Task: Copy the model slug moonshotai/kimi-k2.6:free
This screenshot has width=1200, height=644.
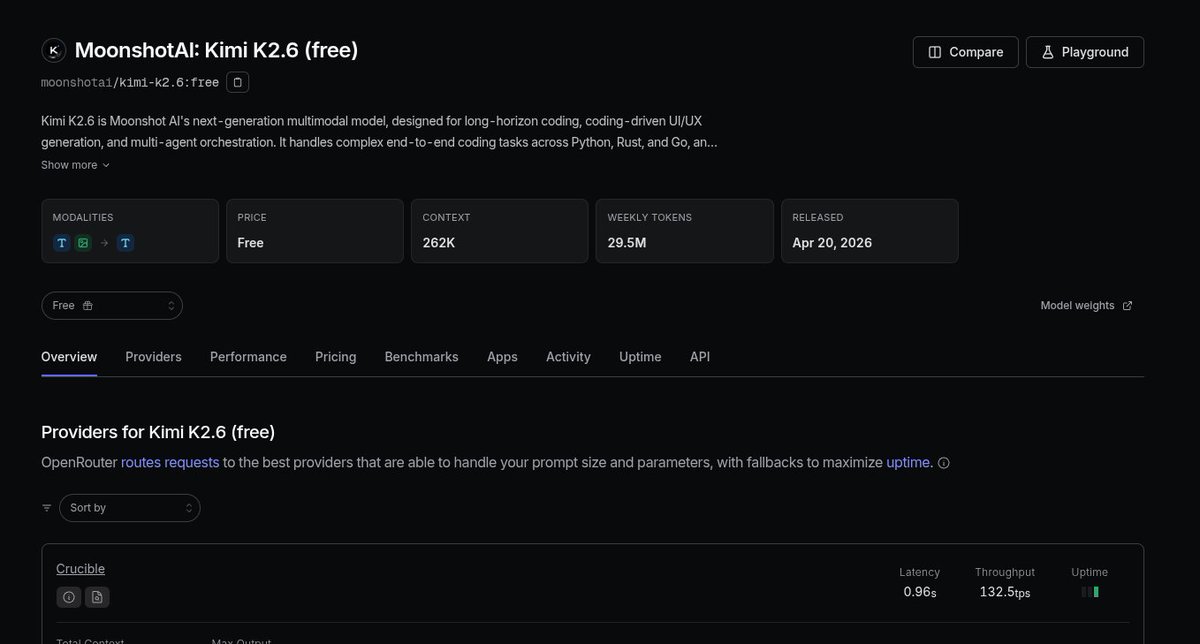Action: click(x=237, y=82)
